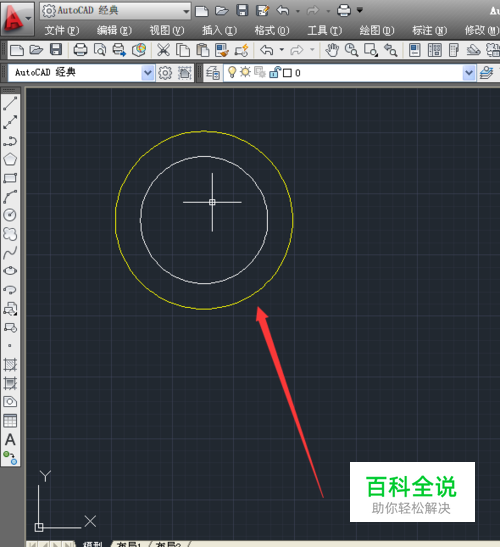Open the 工具(T) menu
Screen dimensions: 500x547
click(x=324, y=31)
